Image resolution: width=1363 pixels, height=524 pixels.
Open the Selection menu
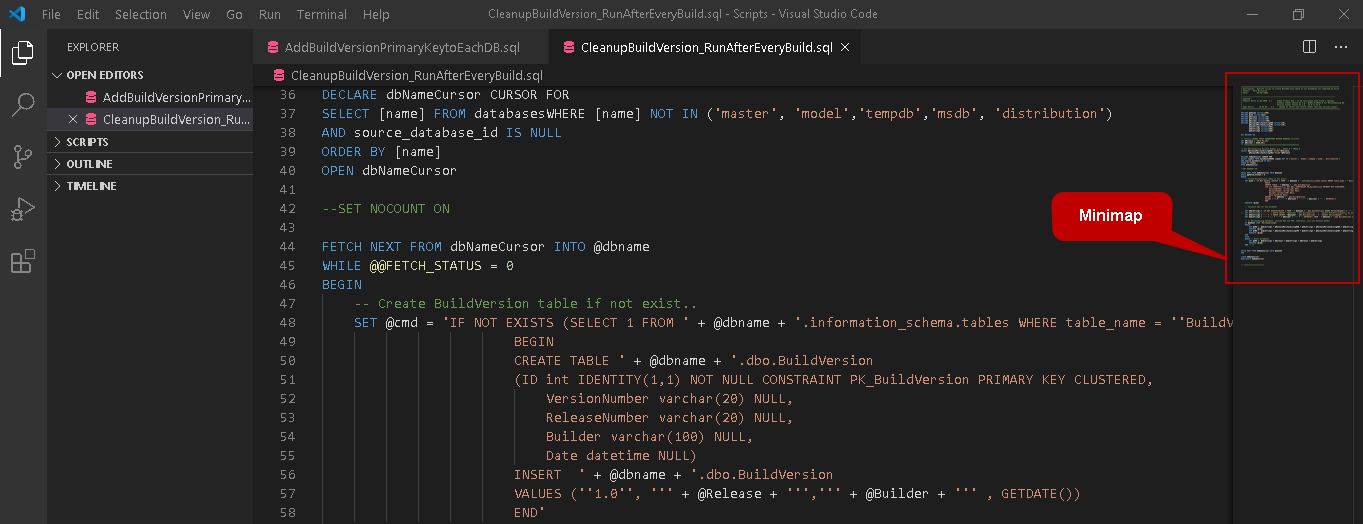coord(141,14)
